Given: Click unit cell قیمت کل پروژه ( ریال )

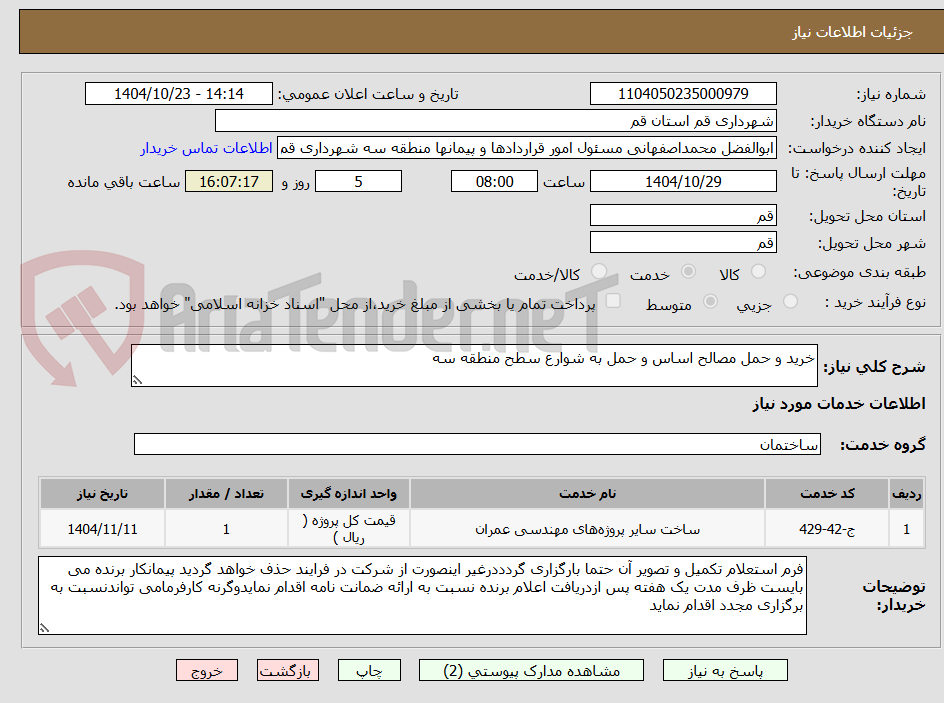Looking at the screenshot, I should tap(349, 529).
